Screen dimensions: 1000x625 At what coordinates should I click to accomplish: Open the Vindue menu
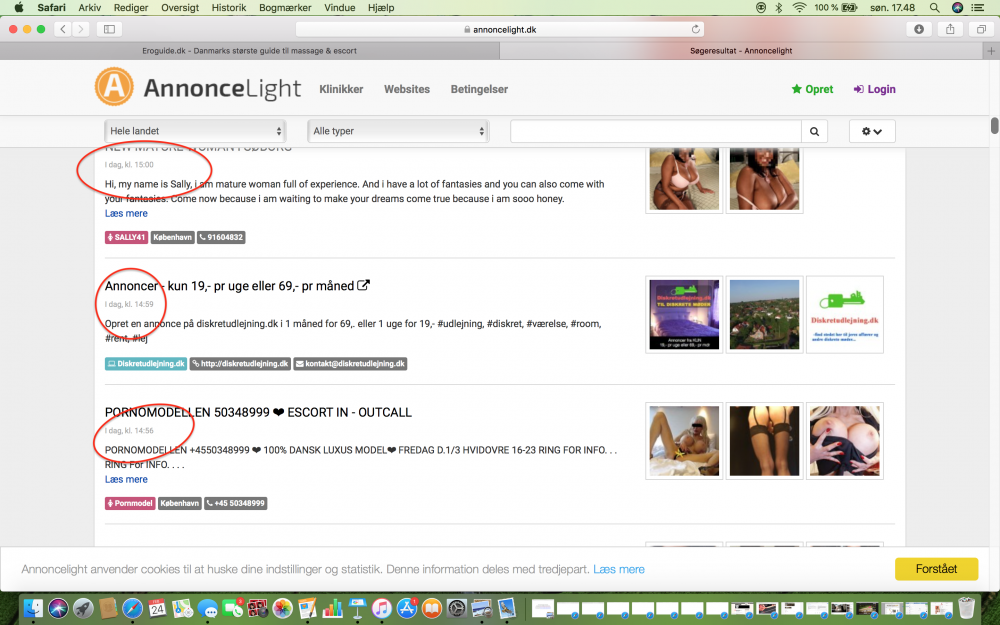pyautogui.click(x=339, y=8)
